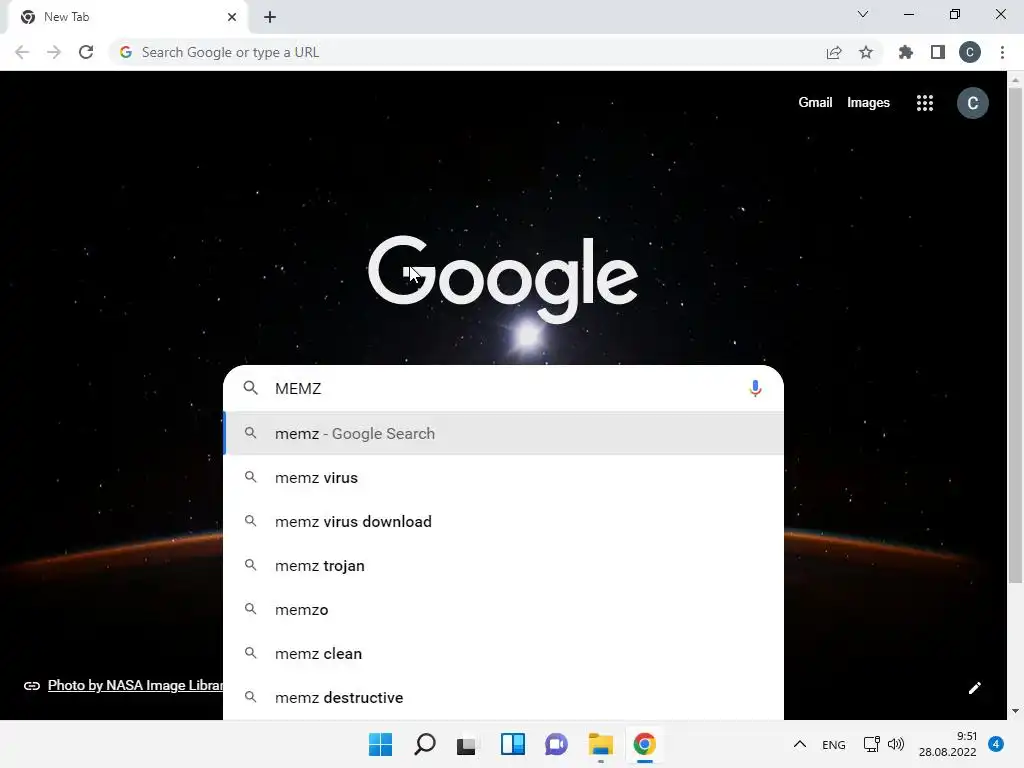Screen dimensions: 1024x768
Task: Open the notification badge showing 4
Action: 996,744
